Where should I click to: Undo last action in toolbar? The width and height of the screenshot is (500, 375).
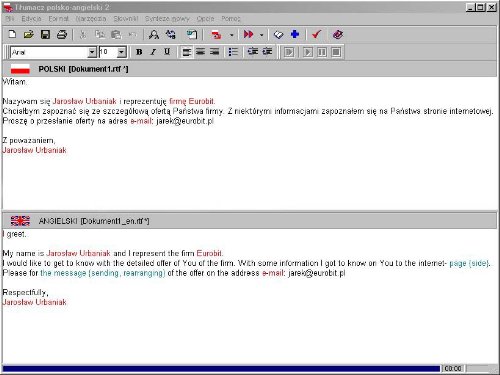point(133,34)
